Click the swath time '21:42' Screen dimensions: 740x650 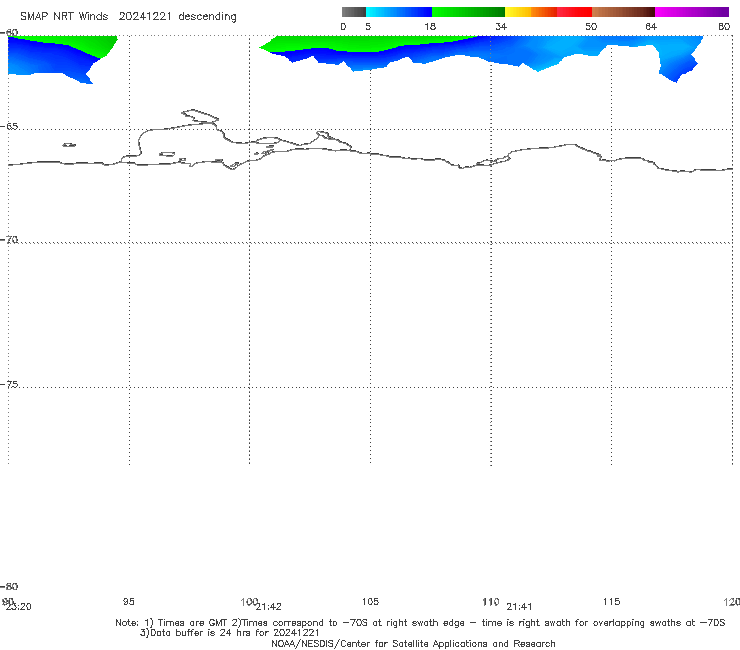tap(269, 607)
